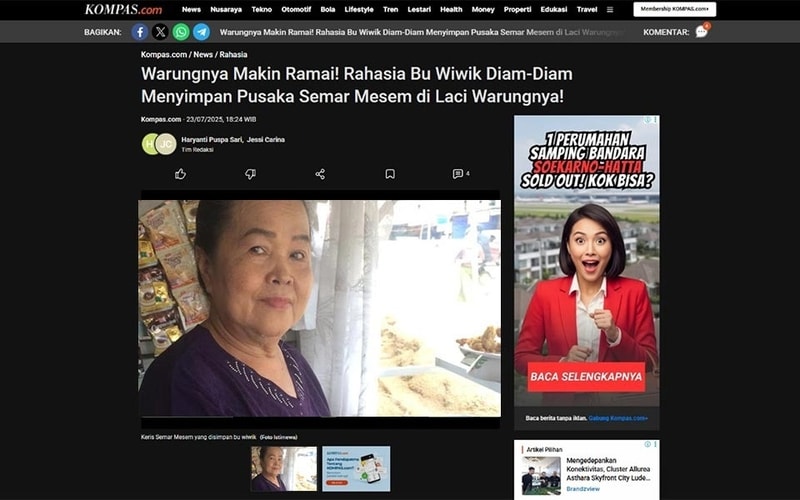Viewport: 800px width, 500px height.
Task: Click the KOMPAS.com logo
Action: 123,9
